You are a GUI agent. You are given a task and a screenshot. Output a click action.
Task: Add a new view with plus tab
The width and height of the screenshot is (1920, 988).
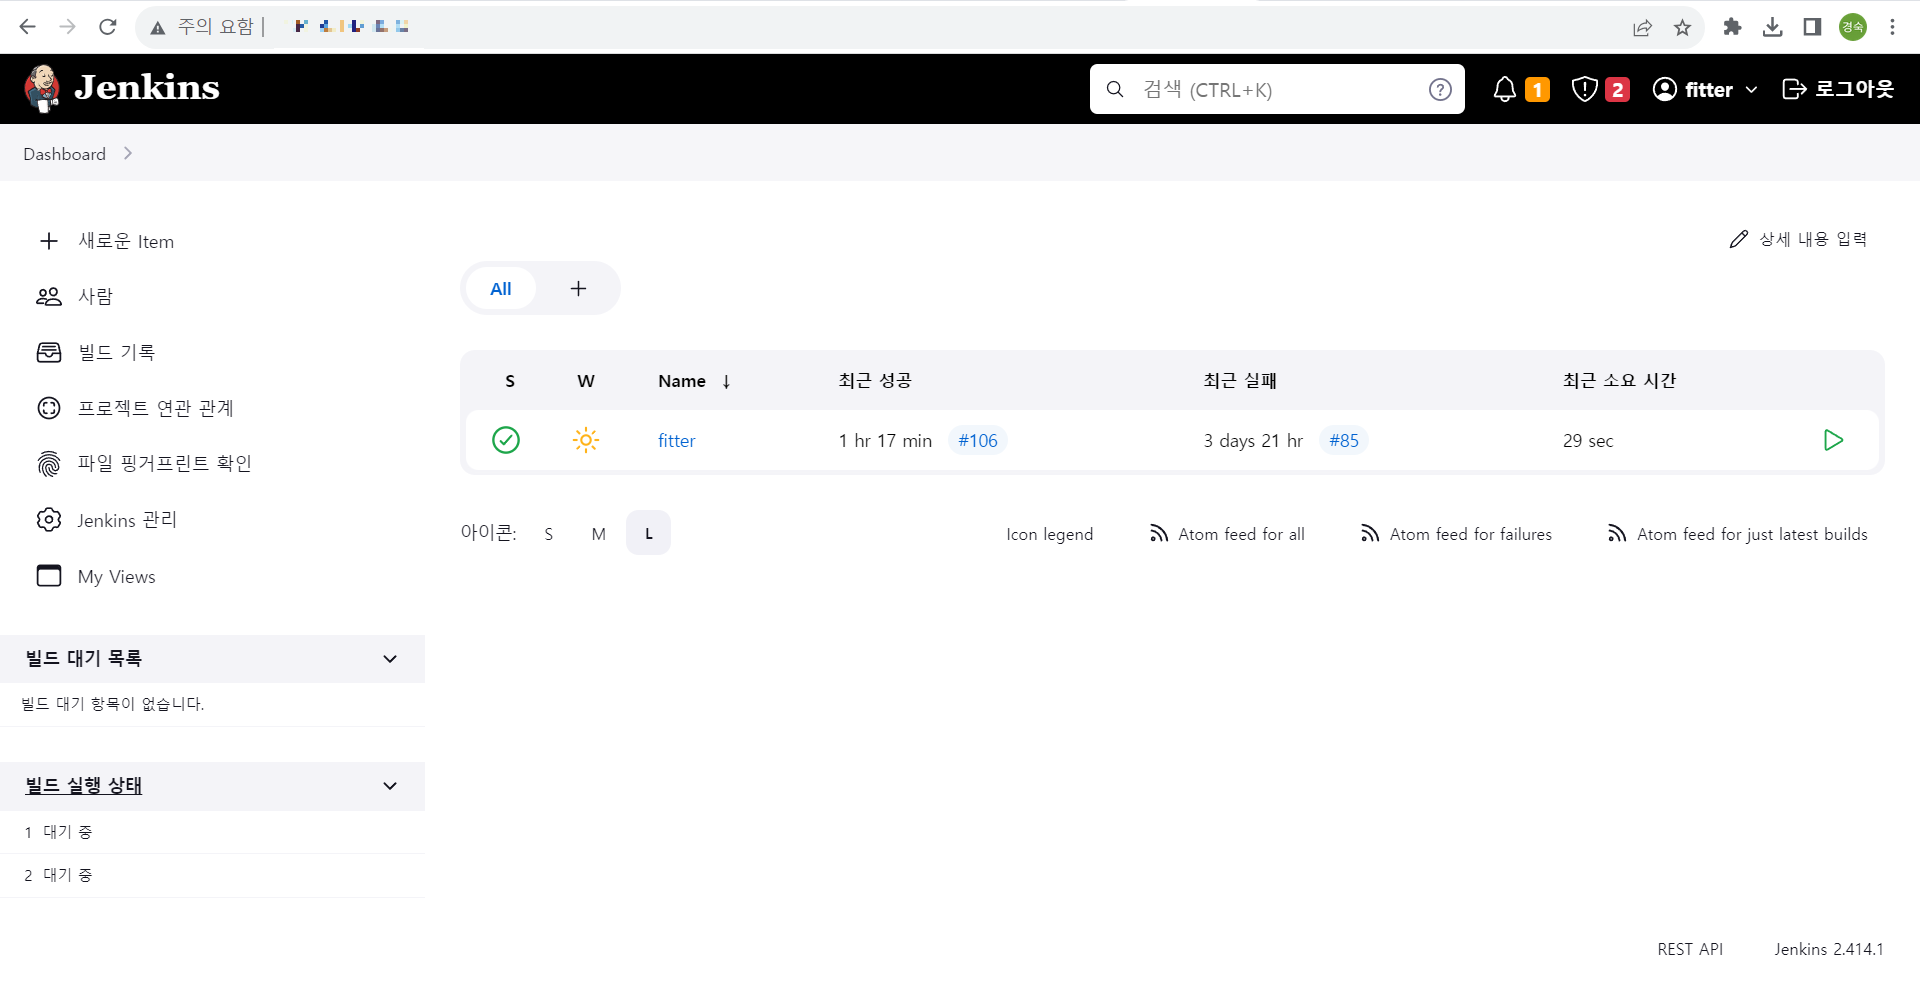(578, 289)
